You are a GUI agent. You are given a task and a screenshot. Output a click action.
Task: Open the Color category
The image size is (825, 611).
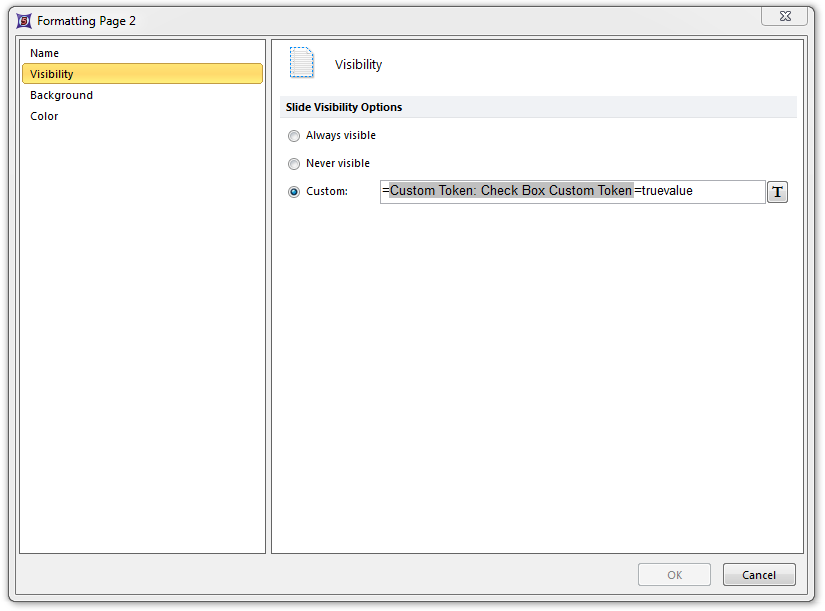(44, 116)
